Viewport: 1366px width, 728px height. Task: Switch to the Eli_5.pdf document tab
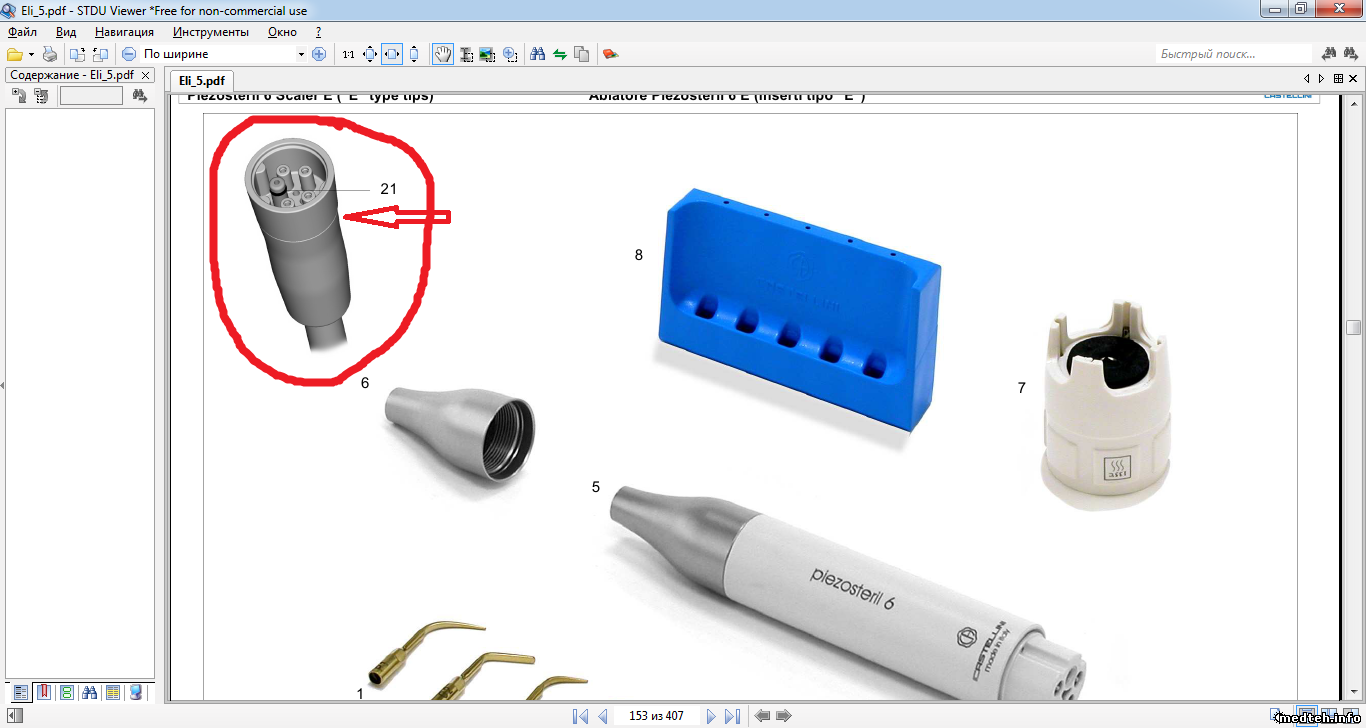click(x=201, y=80)
